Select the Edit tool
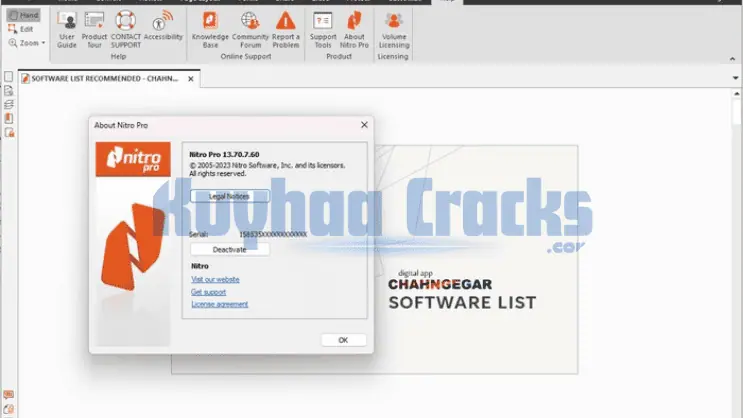This screenshot has height=418, width=743. (x=22, y=29)
